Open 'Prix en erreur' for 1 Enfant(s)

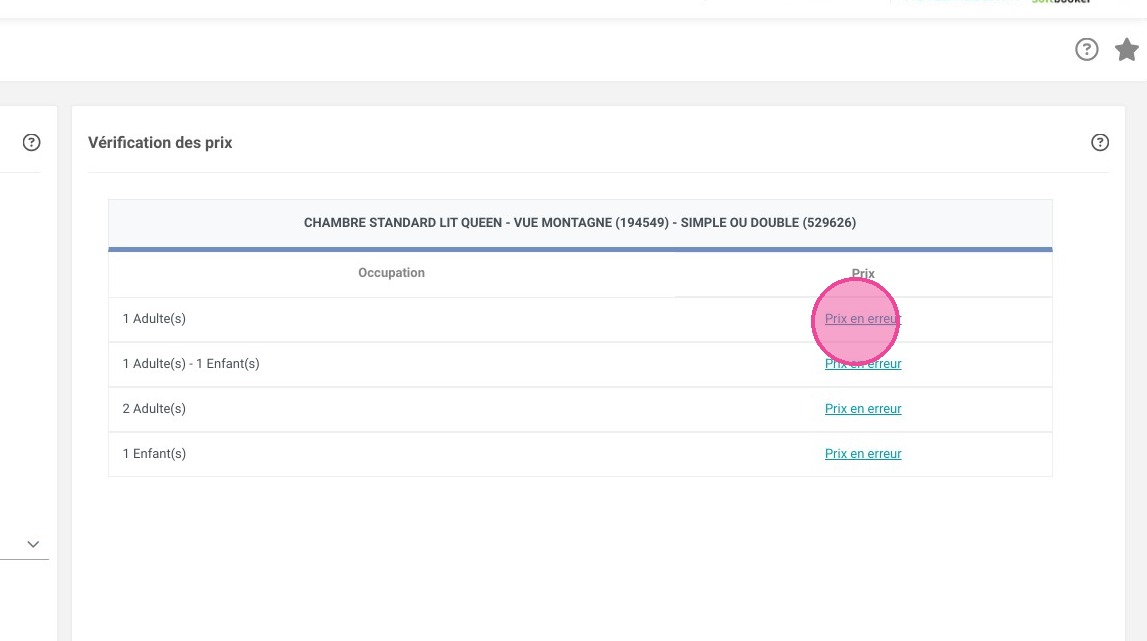[862, 454]
